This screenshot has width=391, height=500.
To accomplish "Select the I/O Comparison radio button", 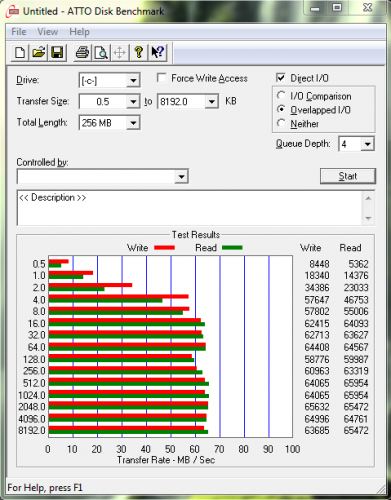I will [281, 96].
